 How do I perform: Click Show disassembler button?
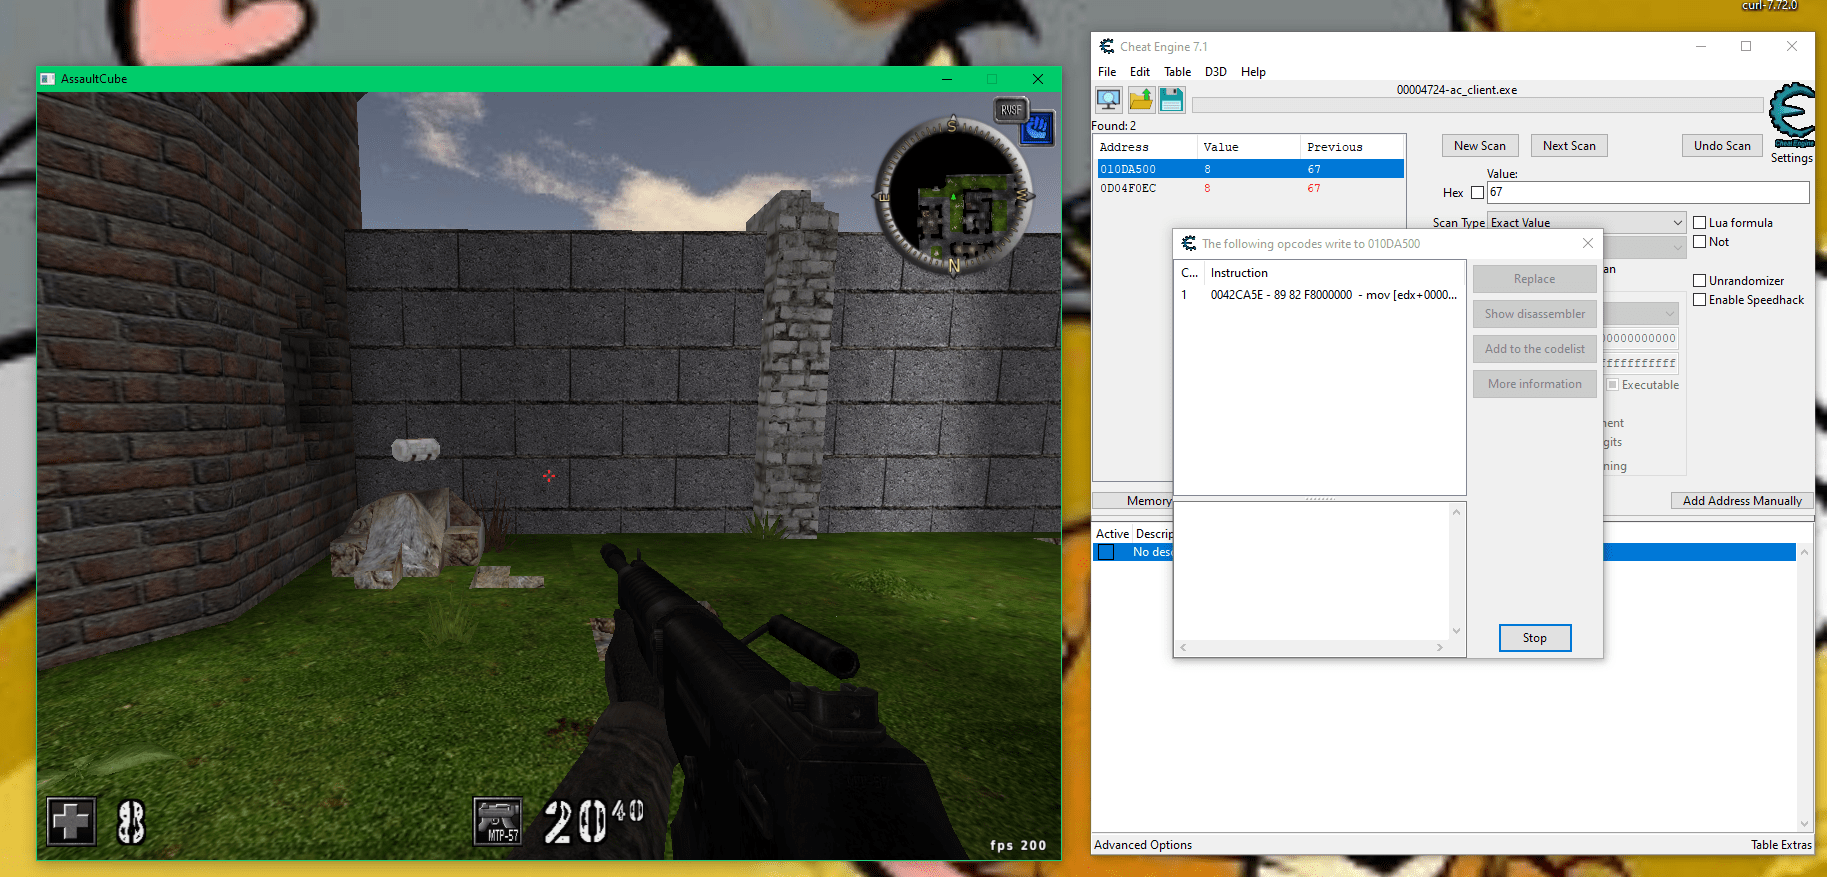coord(1534,314)
